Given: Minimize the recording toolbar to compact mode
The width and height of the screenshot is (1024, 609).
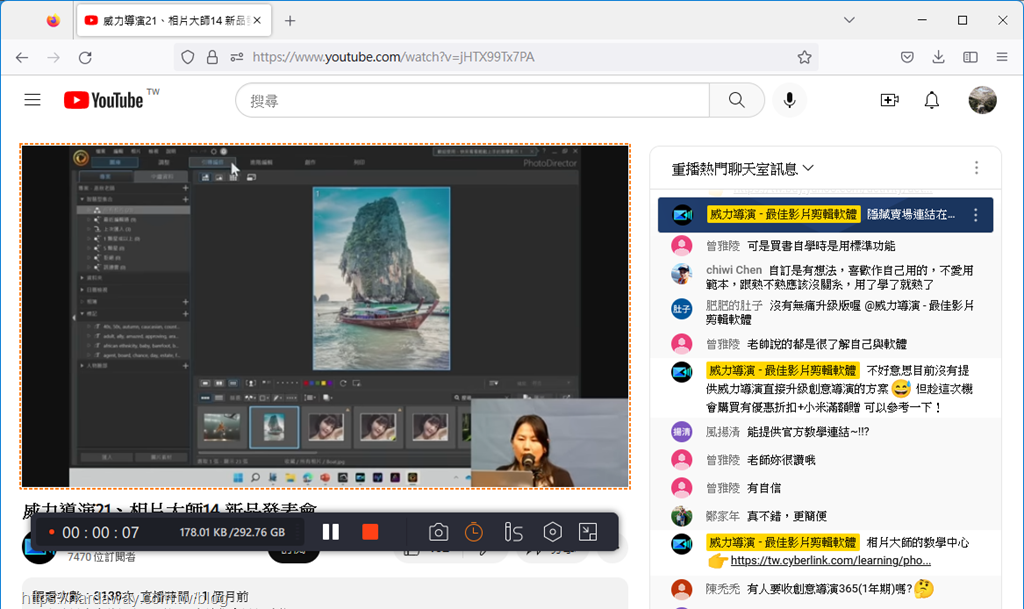Looking at the screenshot, I should coord(588,532).
